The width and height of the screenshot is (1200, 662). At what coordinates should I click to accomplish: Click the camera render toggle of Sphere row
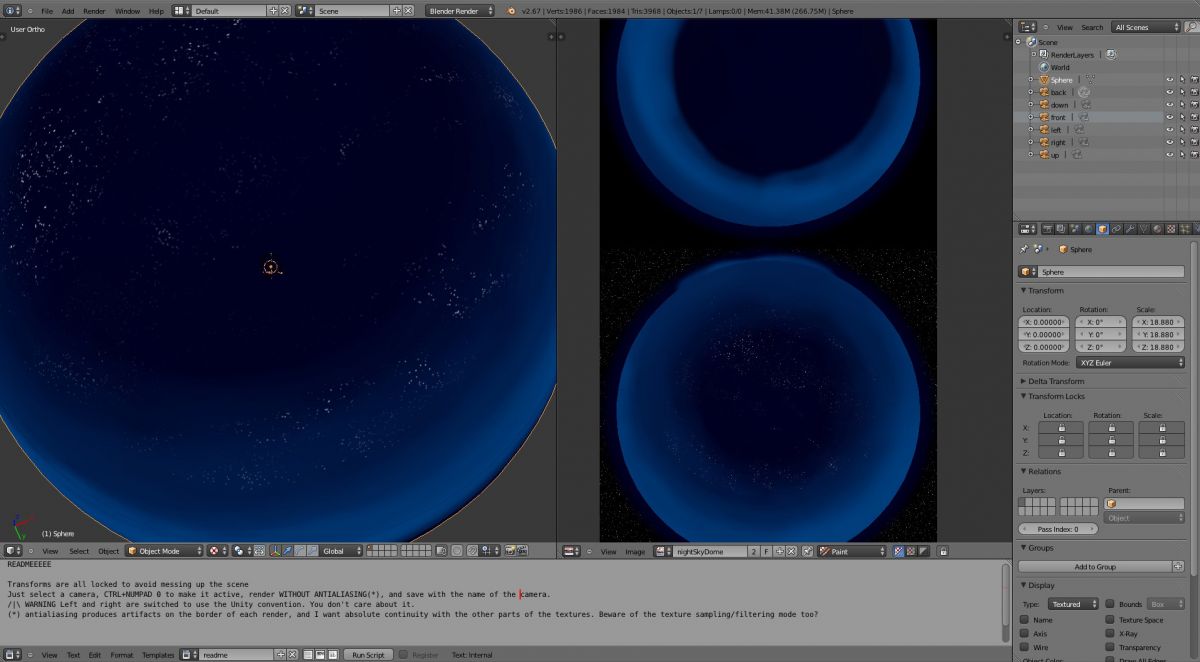[1194, 80]
